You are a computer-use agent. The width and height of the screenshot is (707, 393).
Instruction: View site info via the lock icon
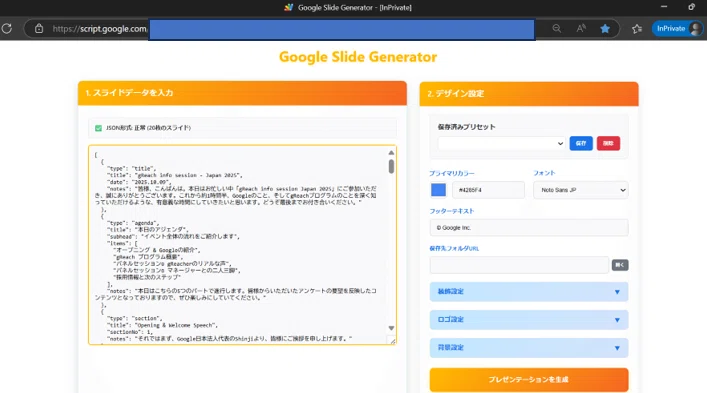[39, 28]
